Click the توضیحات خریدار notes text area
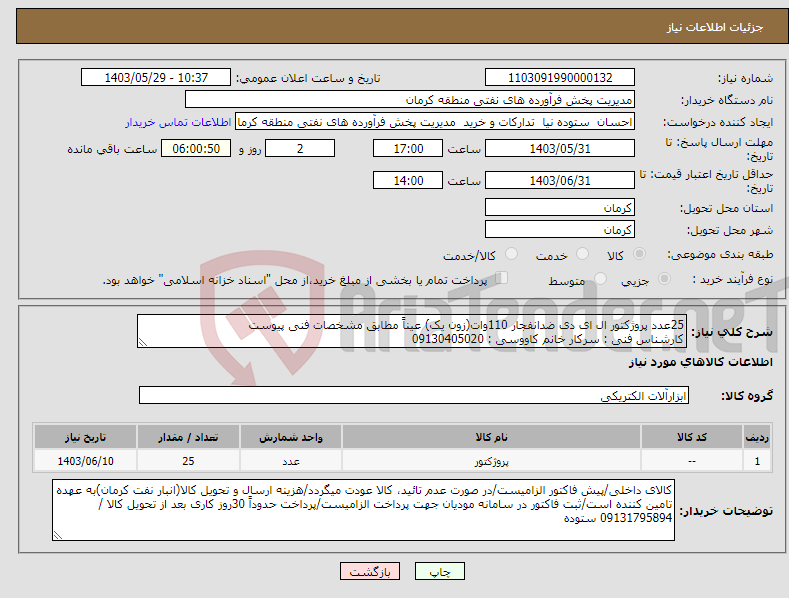The image size is (789, 598). 363,510
